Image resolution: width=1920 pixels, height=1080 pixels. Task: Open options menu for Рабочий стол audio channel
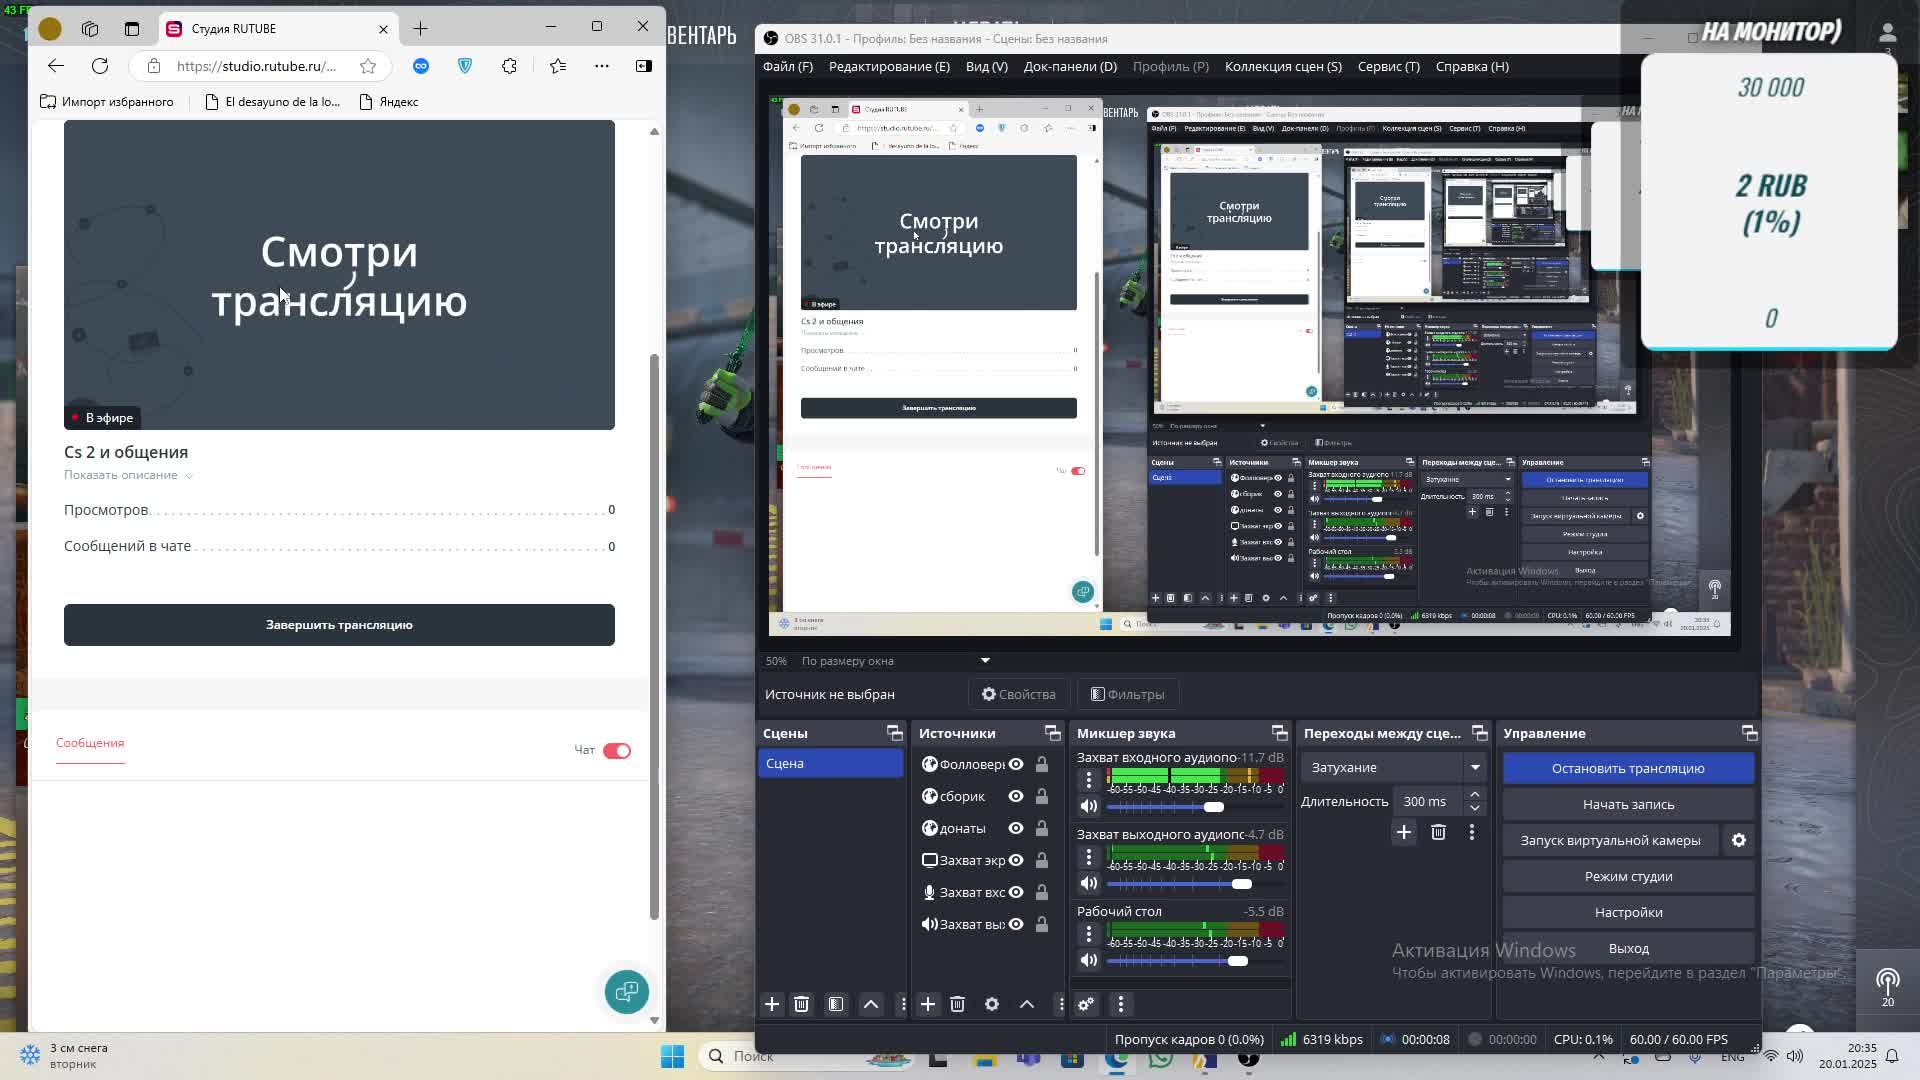(1089, 933)
